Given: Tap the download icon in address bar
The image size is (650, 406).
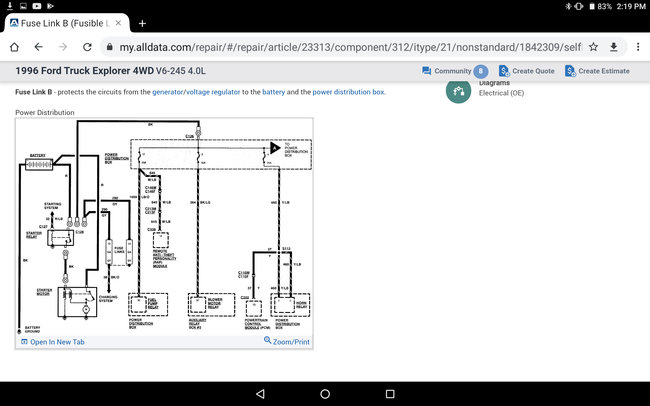Looking at the screenshot, I should [x=614, y=47].
